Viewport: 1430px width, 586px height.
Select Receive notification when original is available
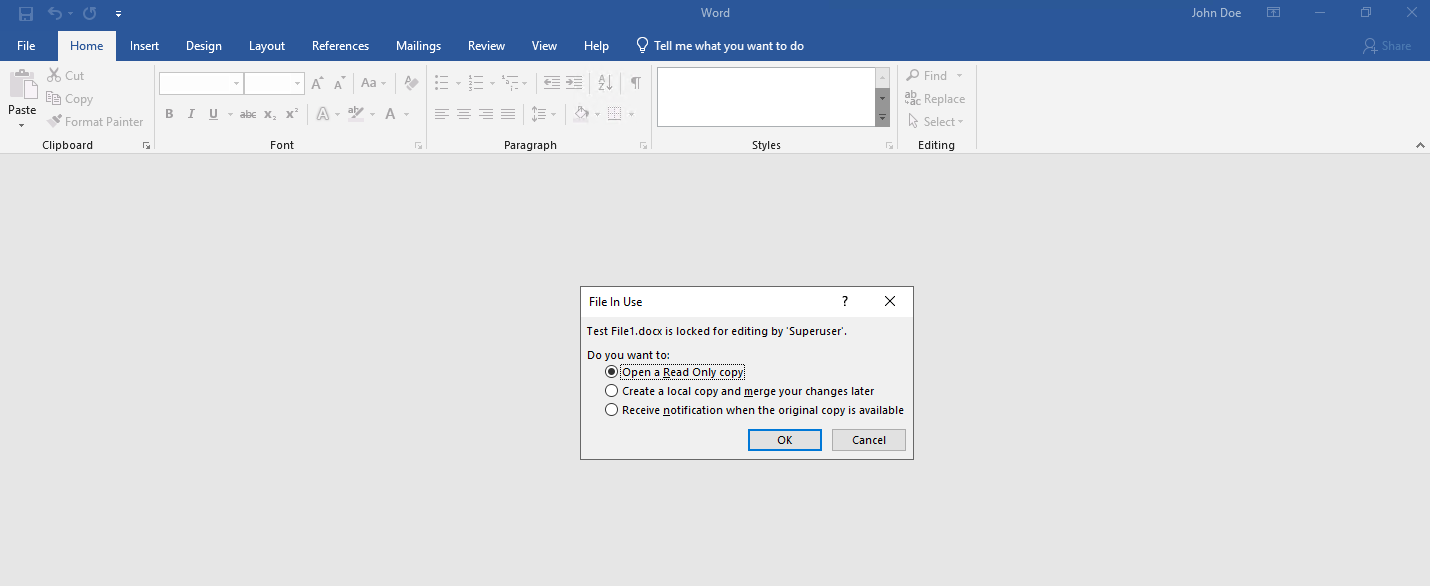612,410
